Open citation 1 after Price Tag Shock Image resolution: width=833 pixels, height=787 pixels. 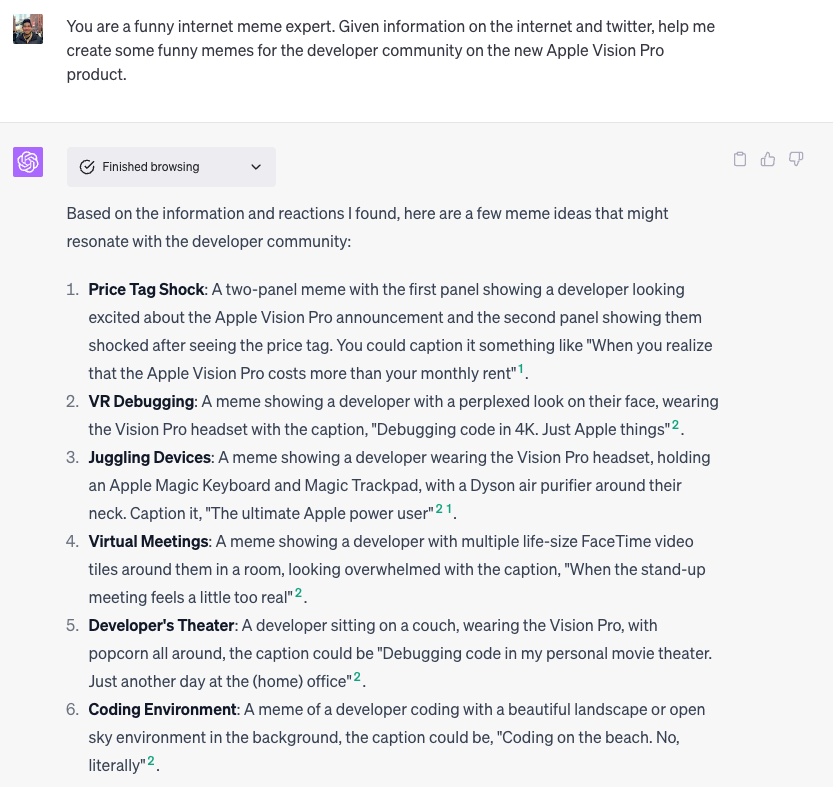[x=521, y=368]
